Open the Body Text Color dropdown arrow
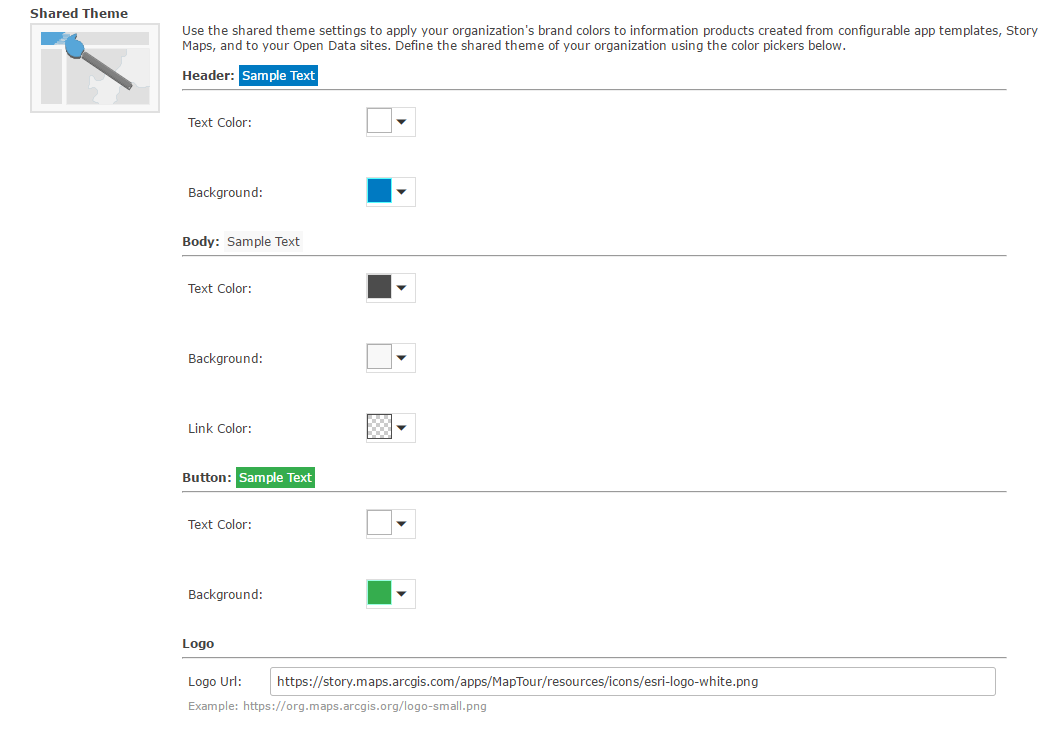 pos(402,288)
